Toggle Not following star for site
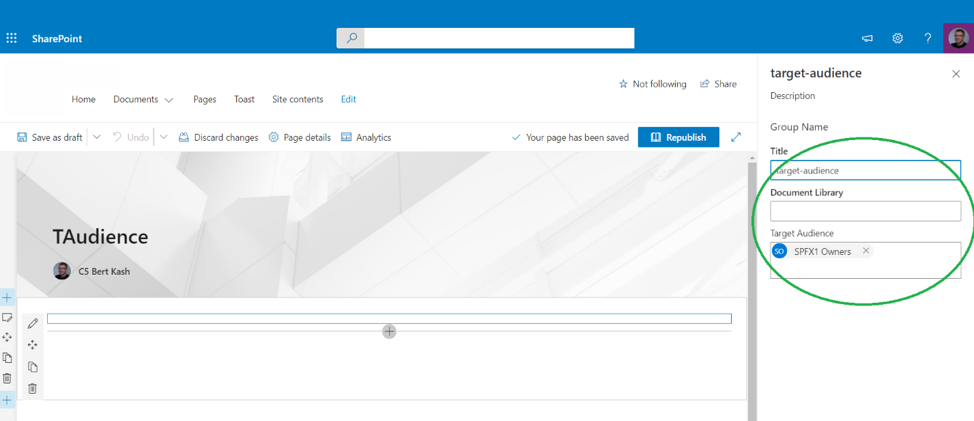Viewport: 974px width, 421px height. point(652,84)
